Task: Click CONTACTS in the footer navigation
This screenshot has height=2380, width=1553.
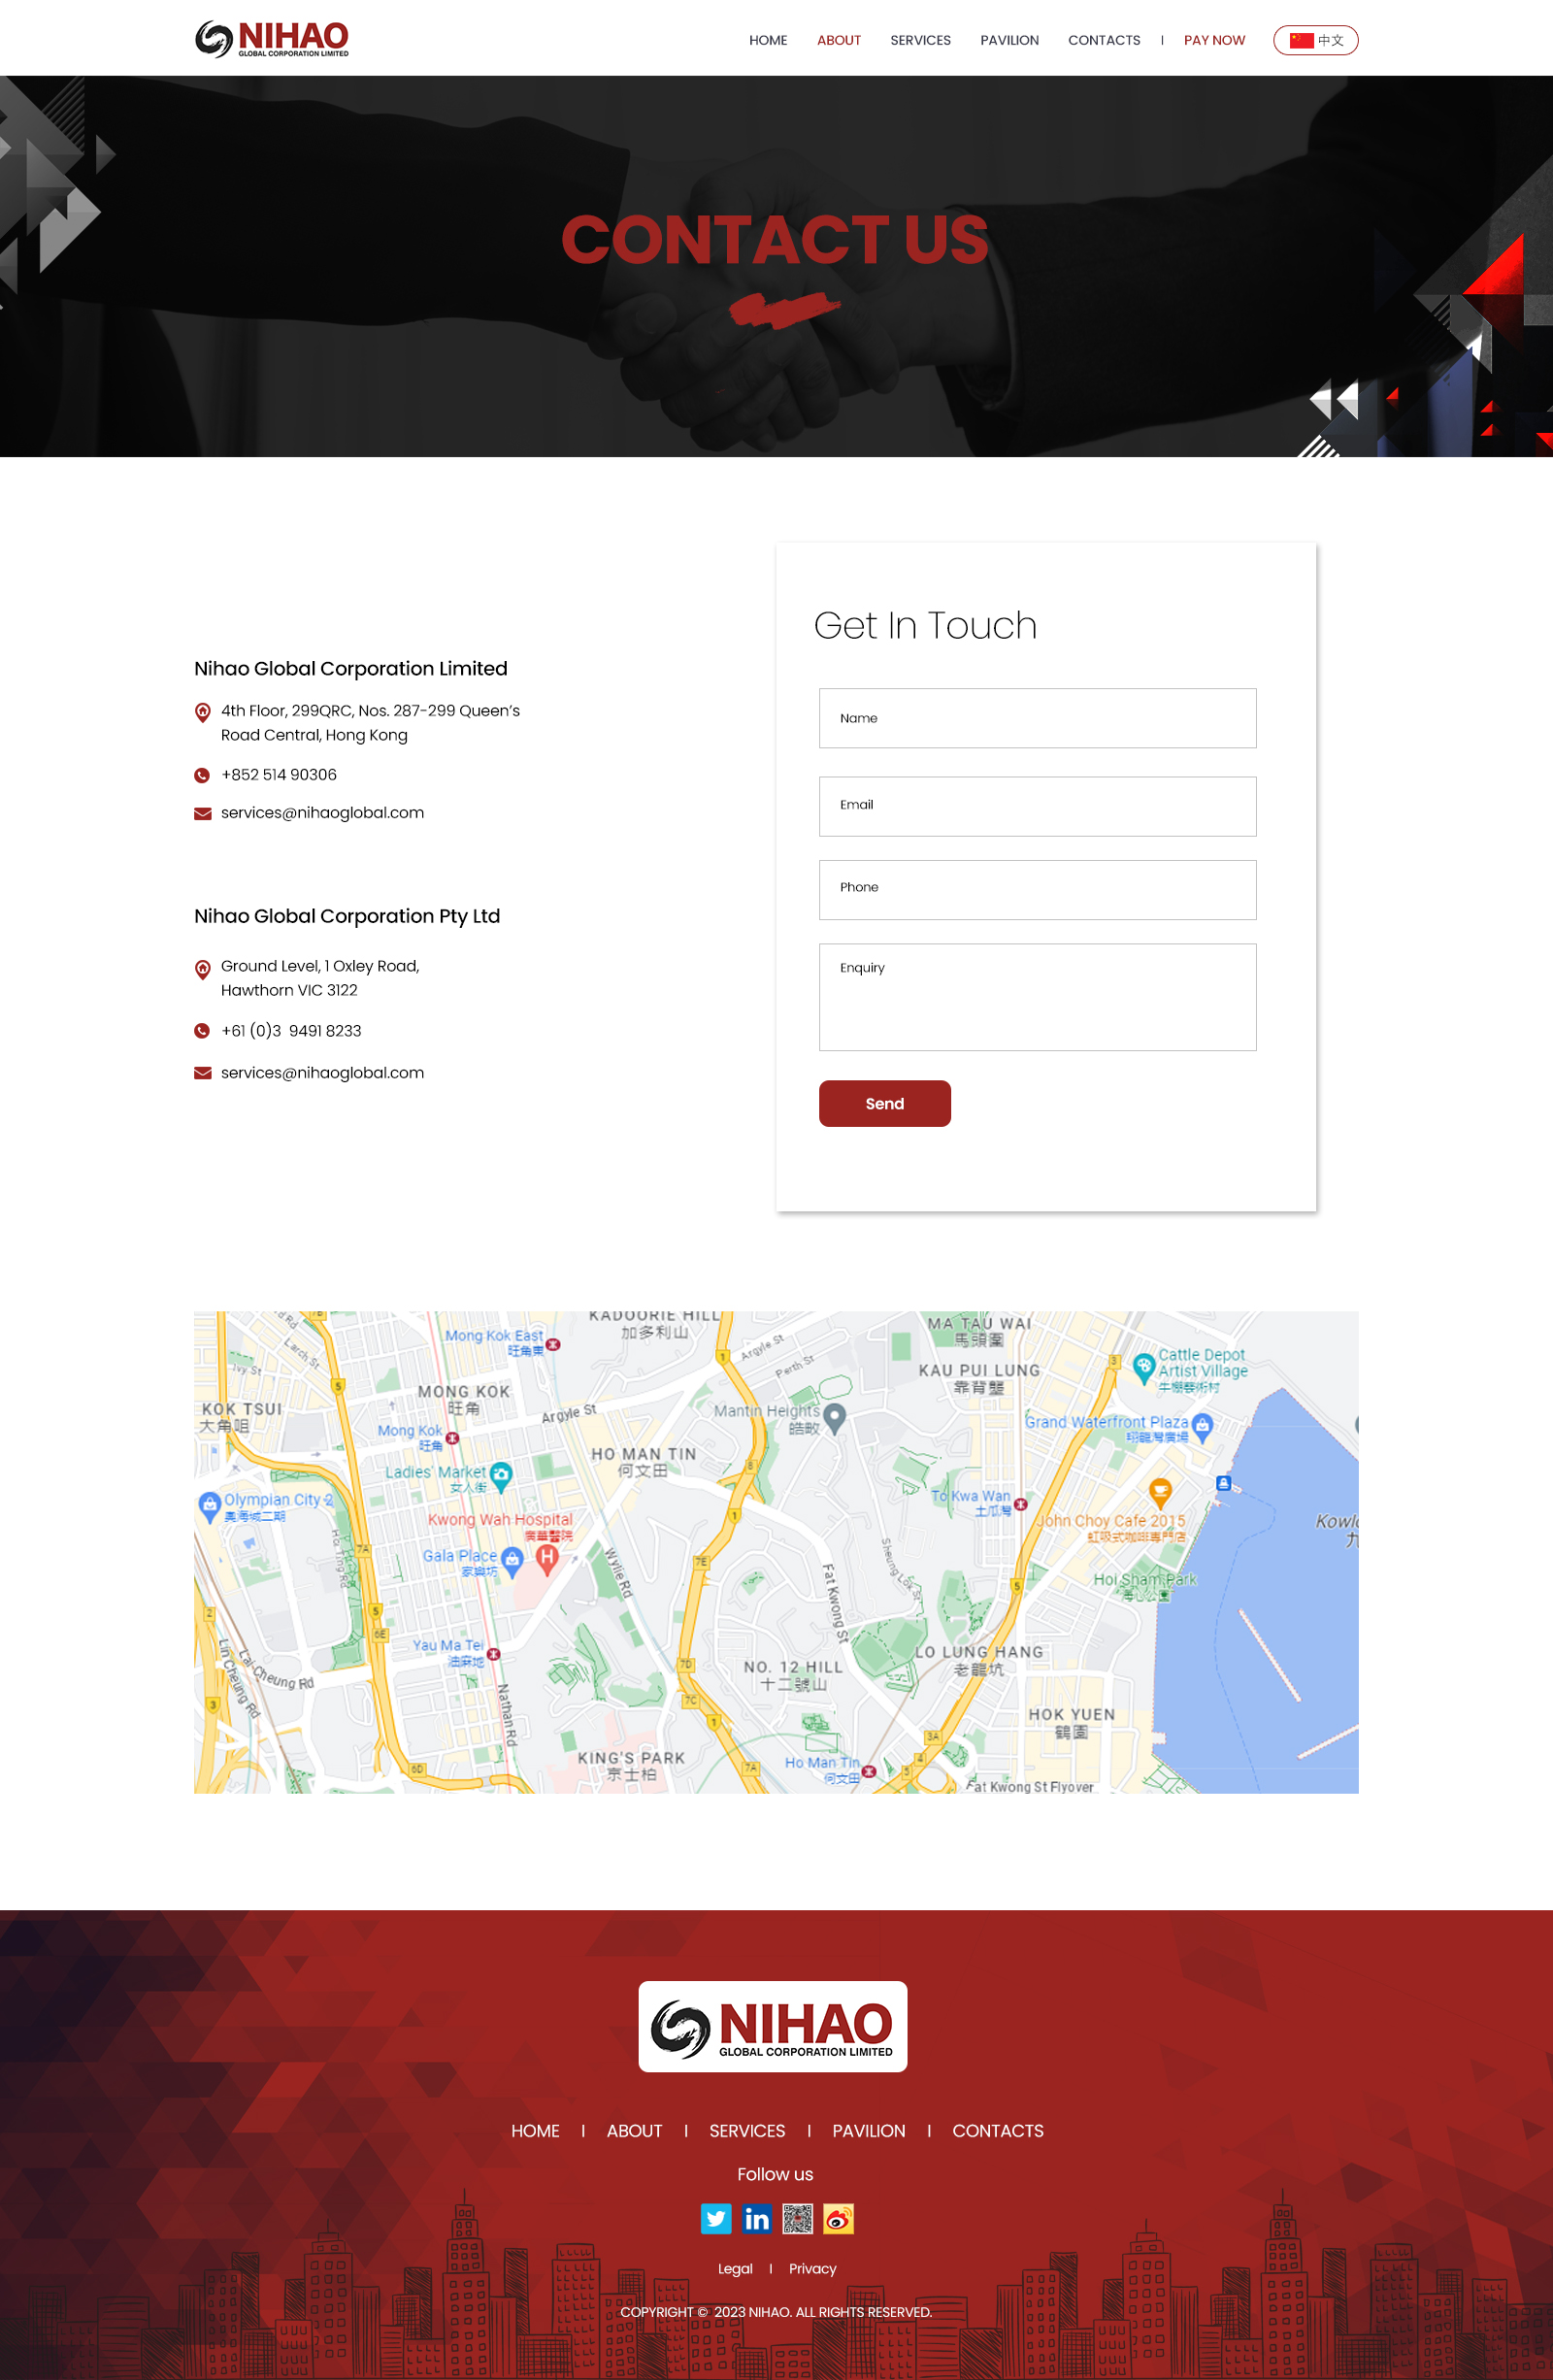Action: pyautogui.click(x=997, y=2130)
